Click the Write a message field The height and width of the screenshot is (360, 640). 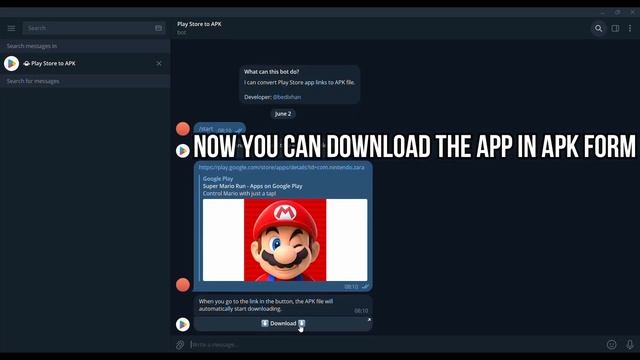396,345
